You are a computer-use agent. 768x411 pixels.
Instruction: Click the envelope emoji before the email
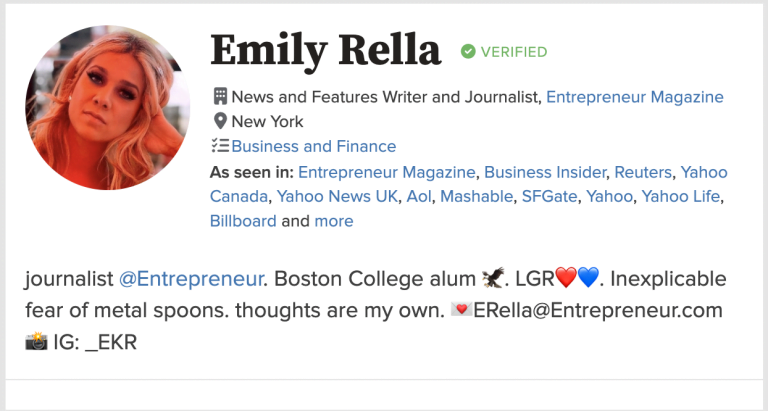click(x=461, y=311)
